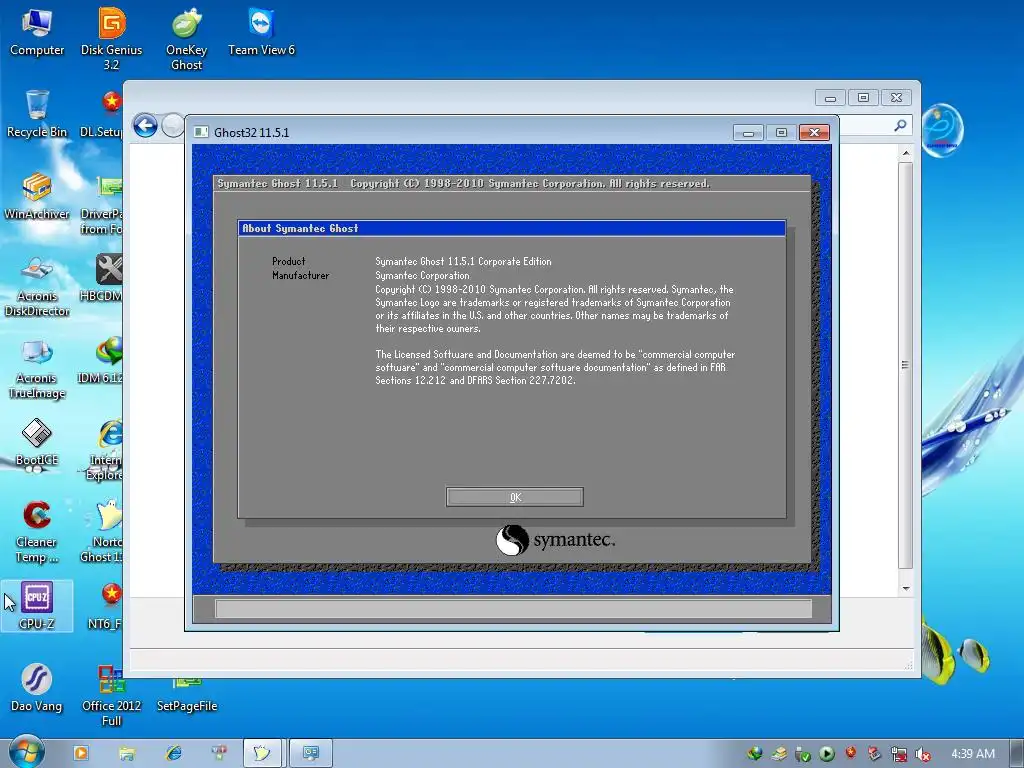The width and height of the screenshot is (1024, 768).
Task: Click the green play tray icon
Action: 827,754
